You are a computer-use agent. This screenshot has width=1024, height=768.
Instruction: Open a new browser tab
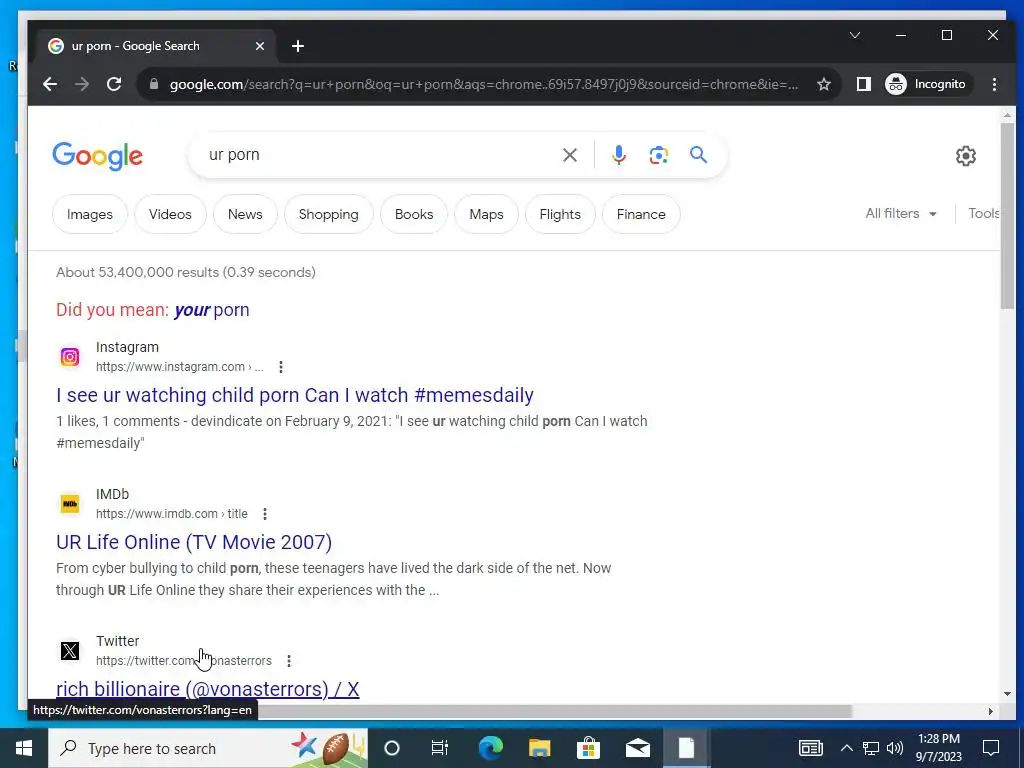298,46
